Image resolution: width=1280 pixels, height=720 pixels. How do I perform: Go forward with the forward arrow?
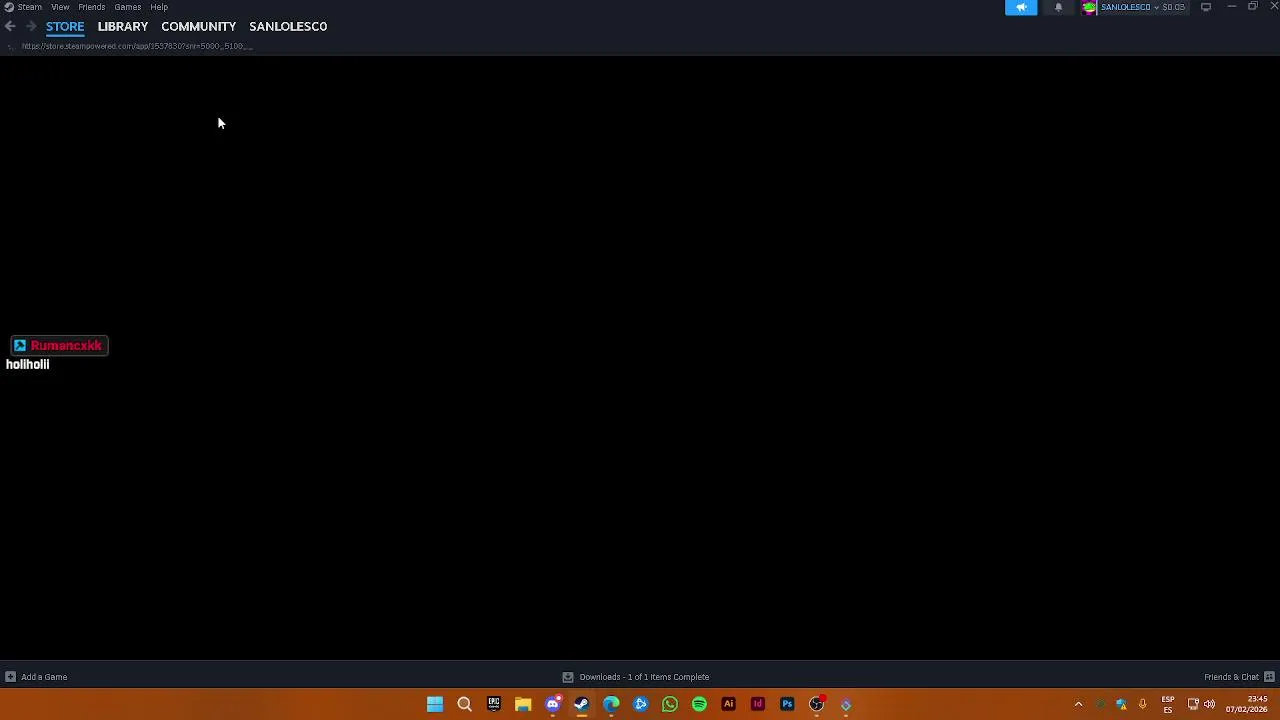coord(31,27)
